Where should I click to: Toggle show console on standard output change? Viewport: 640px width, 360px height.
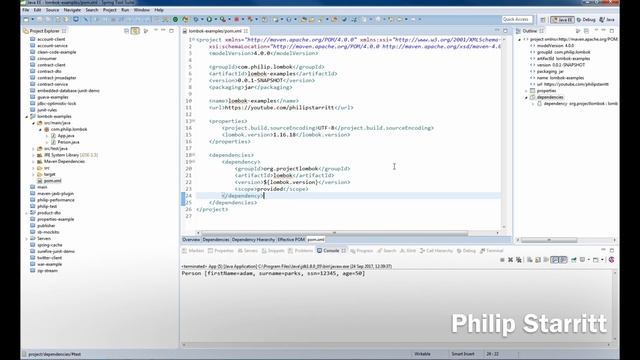pos(554,260)
